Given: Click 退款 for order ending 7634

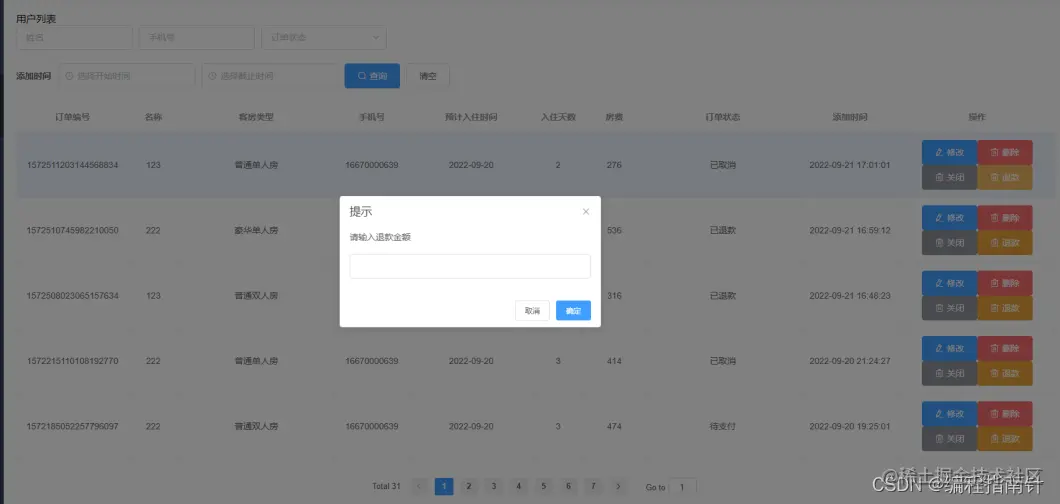Looking at the screenshot, I should (1005, 308).
